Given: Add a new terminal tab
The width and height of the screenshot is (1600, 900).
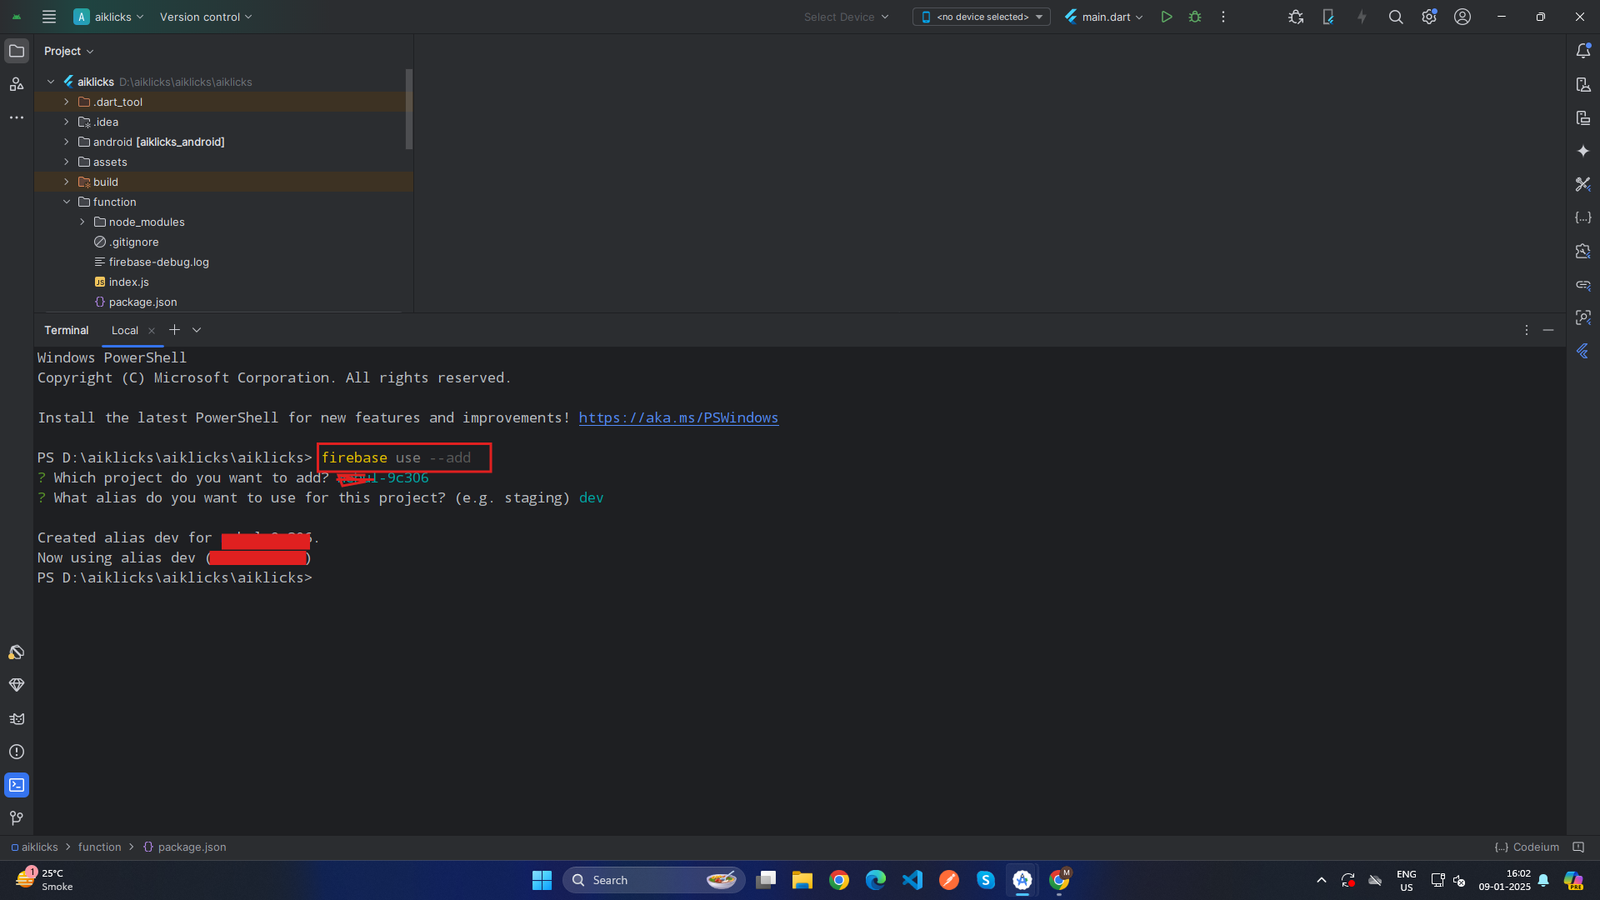Looking at the screenshot, I should 174,330.
